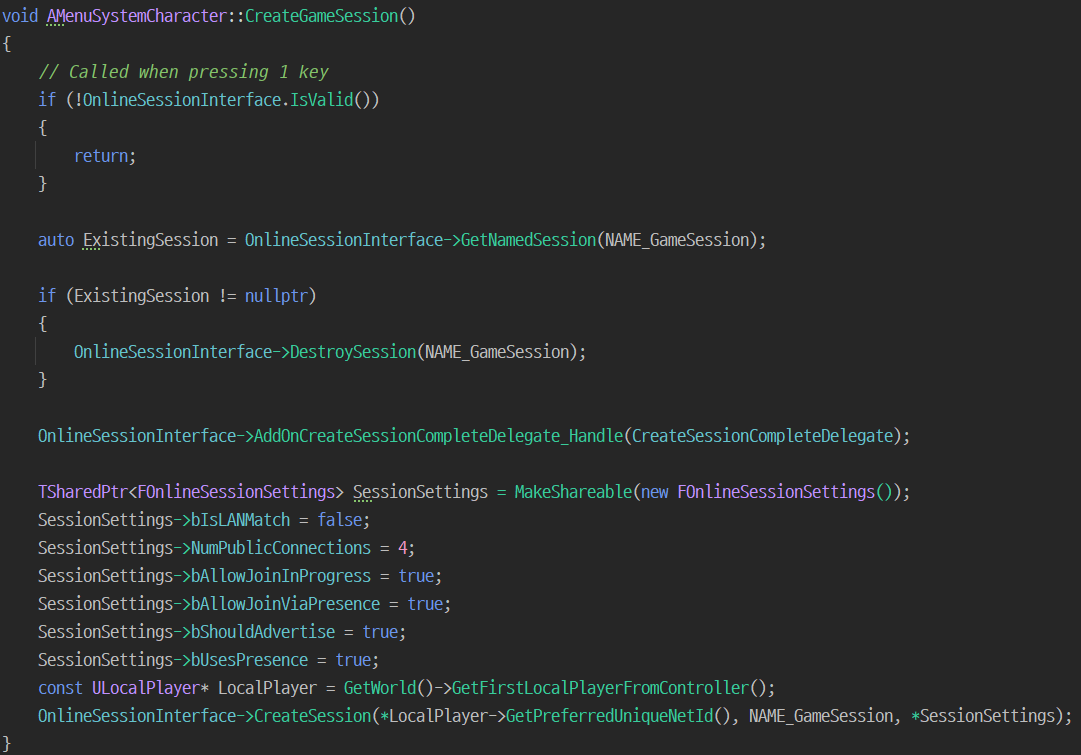Click the "DestroySession" method call
1081x755 pixels.
[353, 352]
